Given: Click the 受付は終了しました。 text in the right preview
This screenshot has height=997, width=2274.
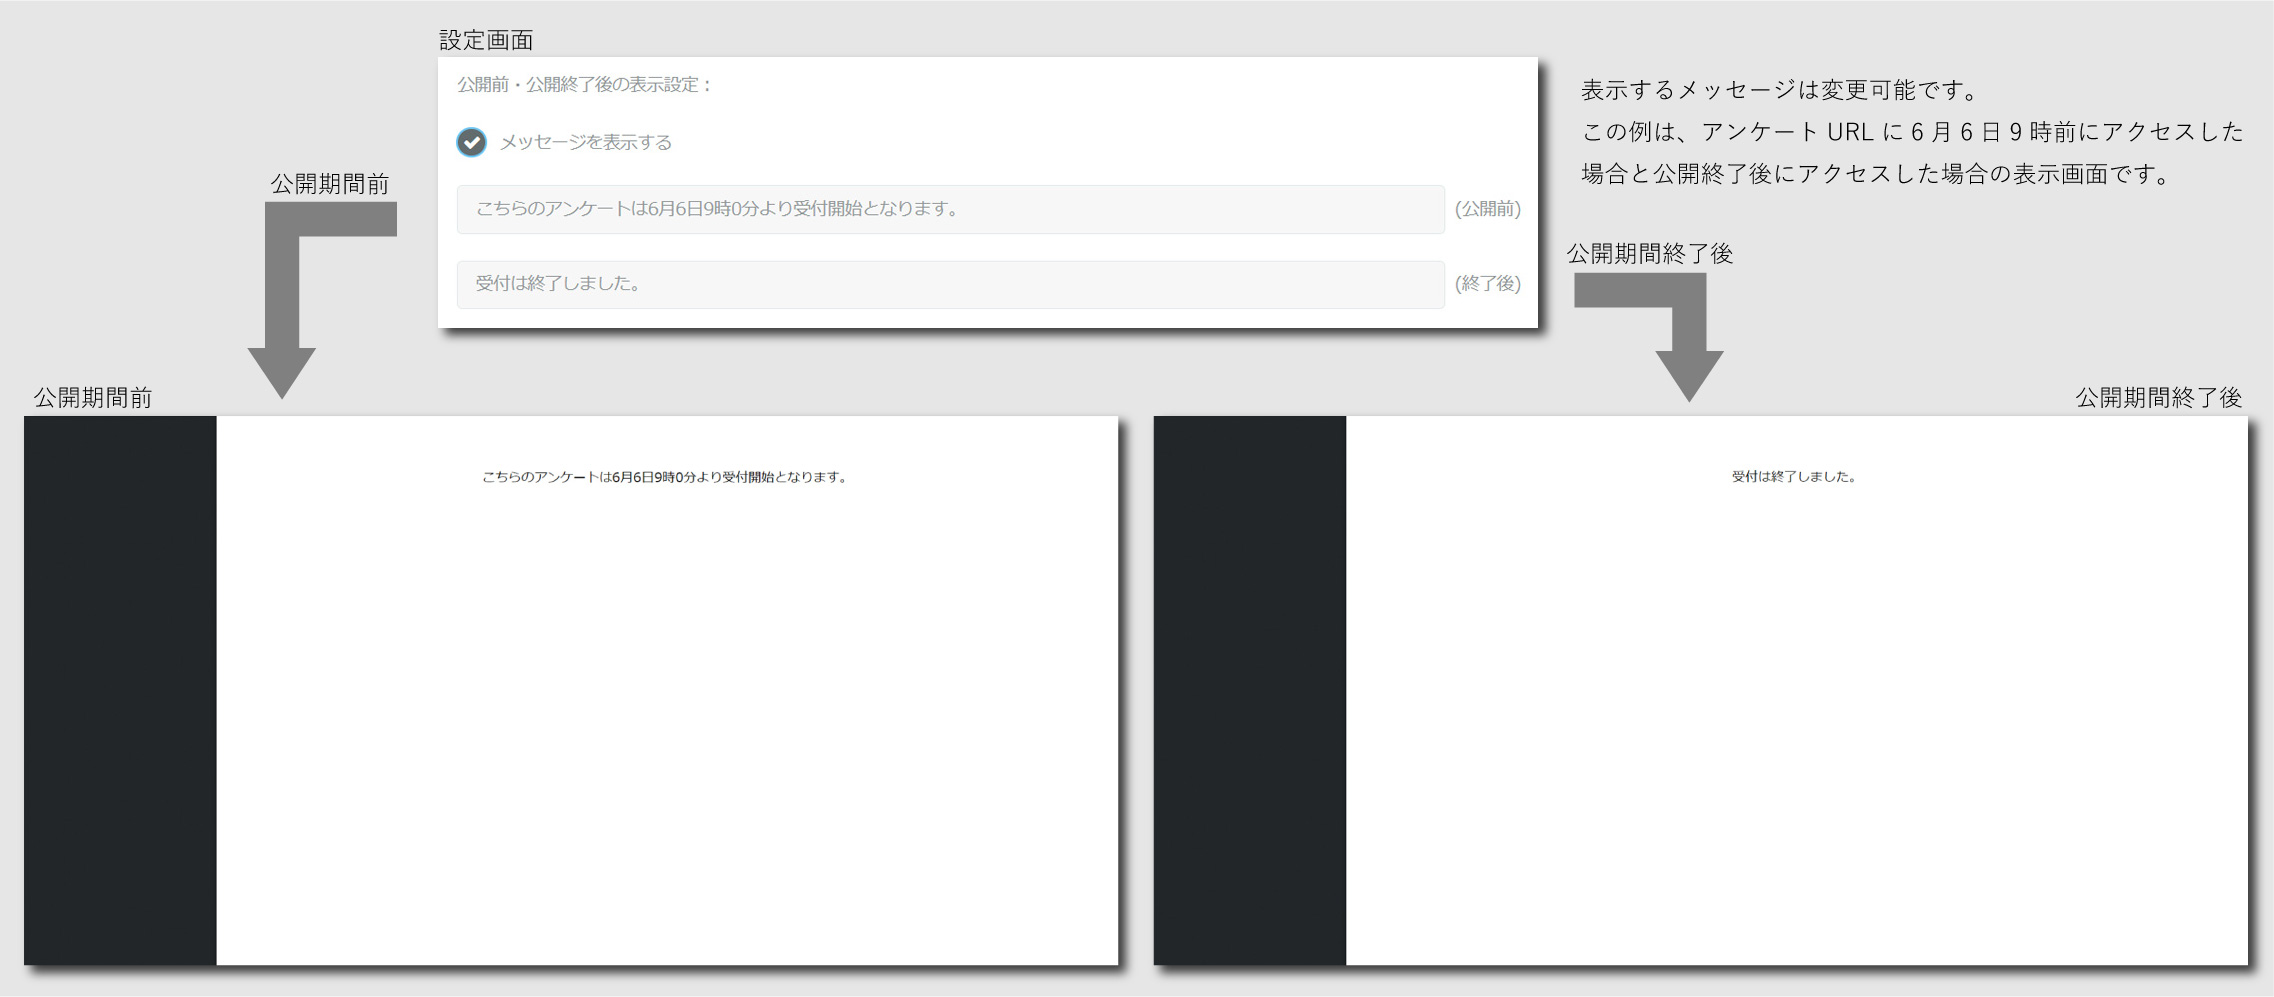Looking at the screenshot, I should pyautogui.click(x=1795, y=477).
